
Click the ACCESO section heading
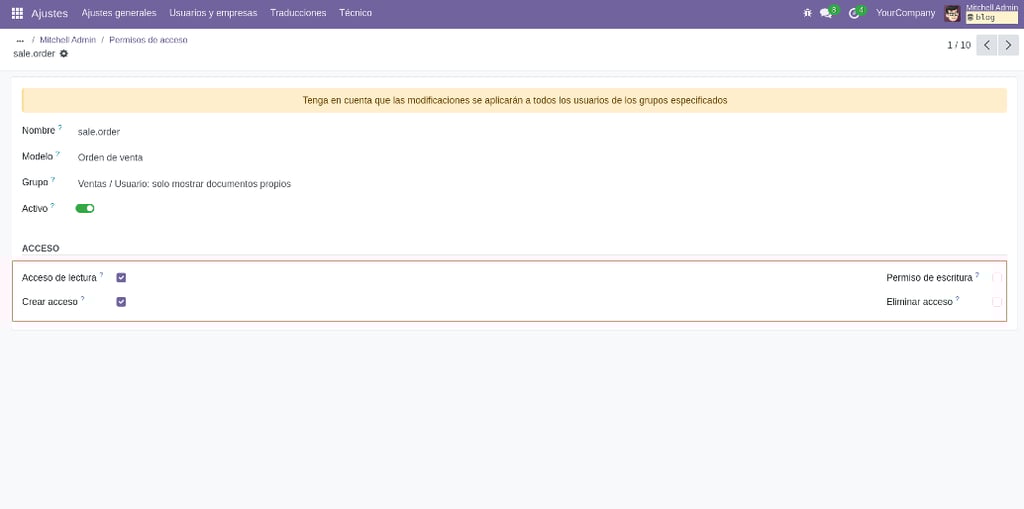coord(40,248)
